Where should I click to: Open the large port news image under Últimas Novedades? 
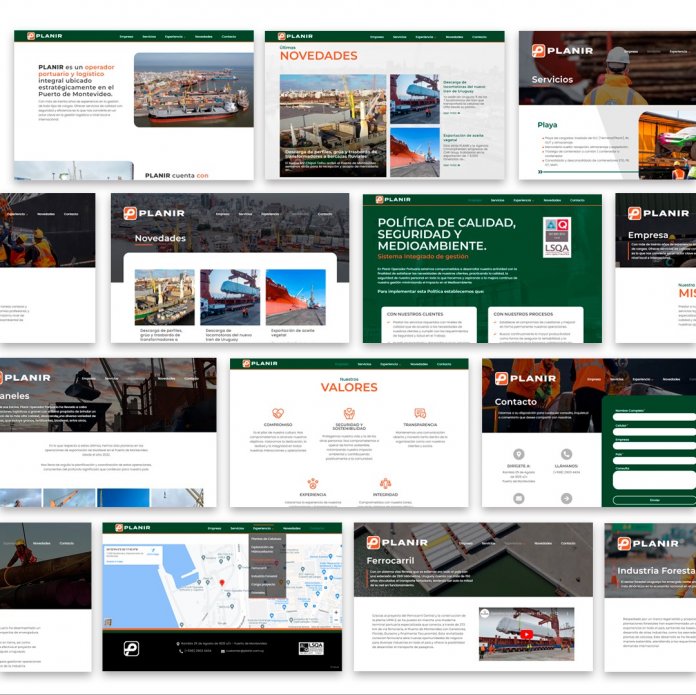click(333, 126)
